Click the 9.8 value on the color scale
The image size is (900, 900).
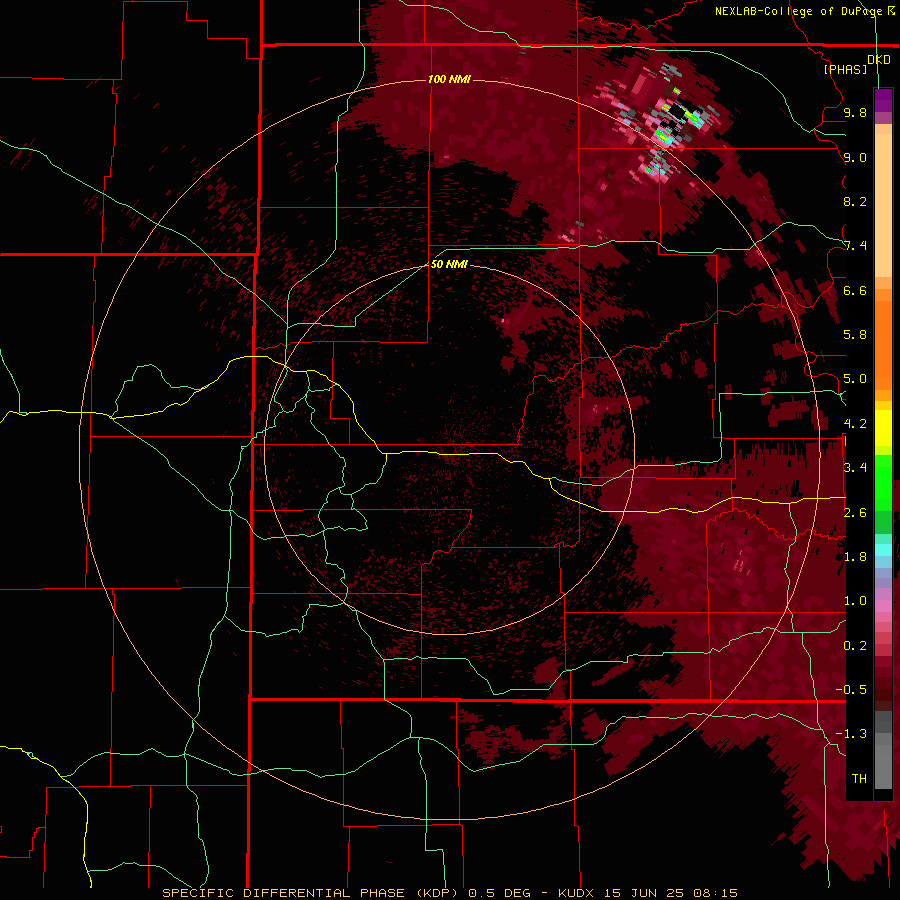(x=855, y=112)
